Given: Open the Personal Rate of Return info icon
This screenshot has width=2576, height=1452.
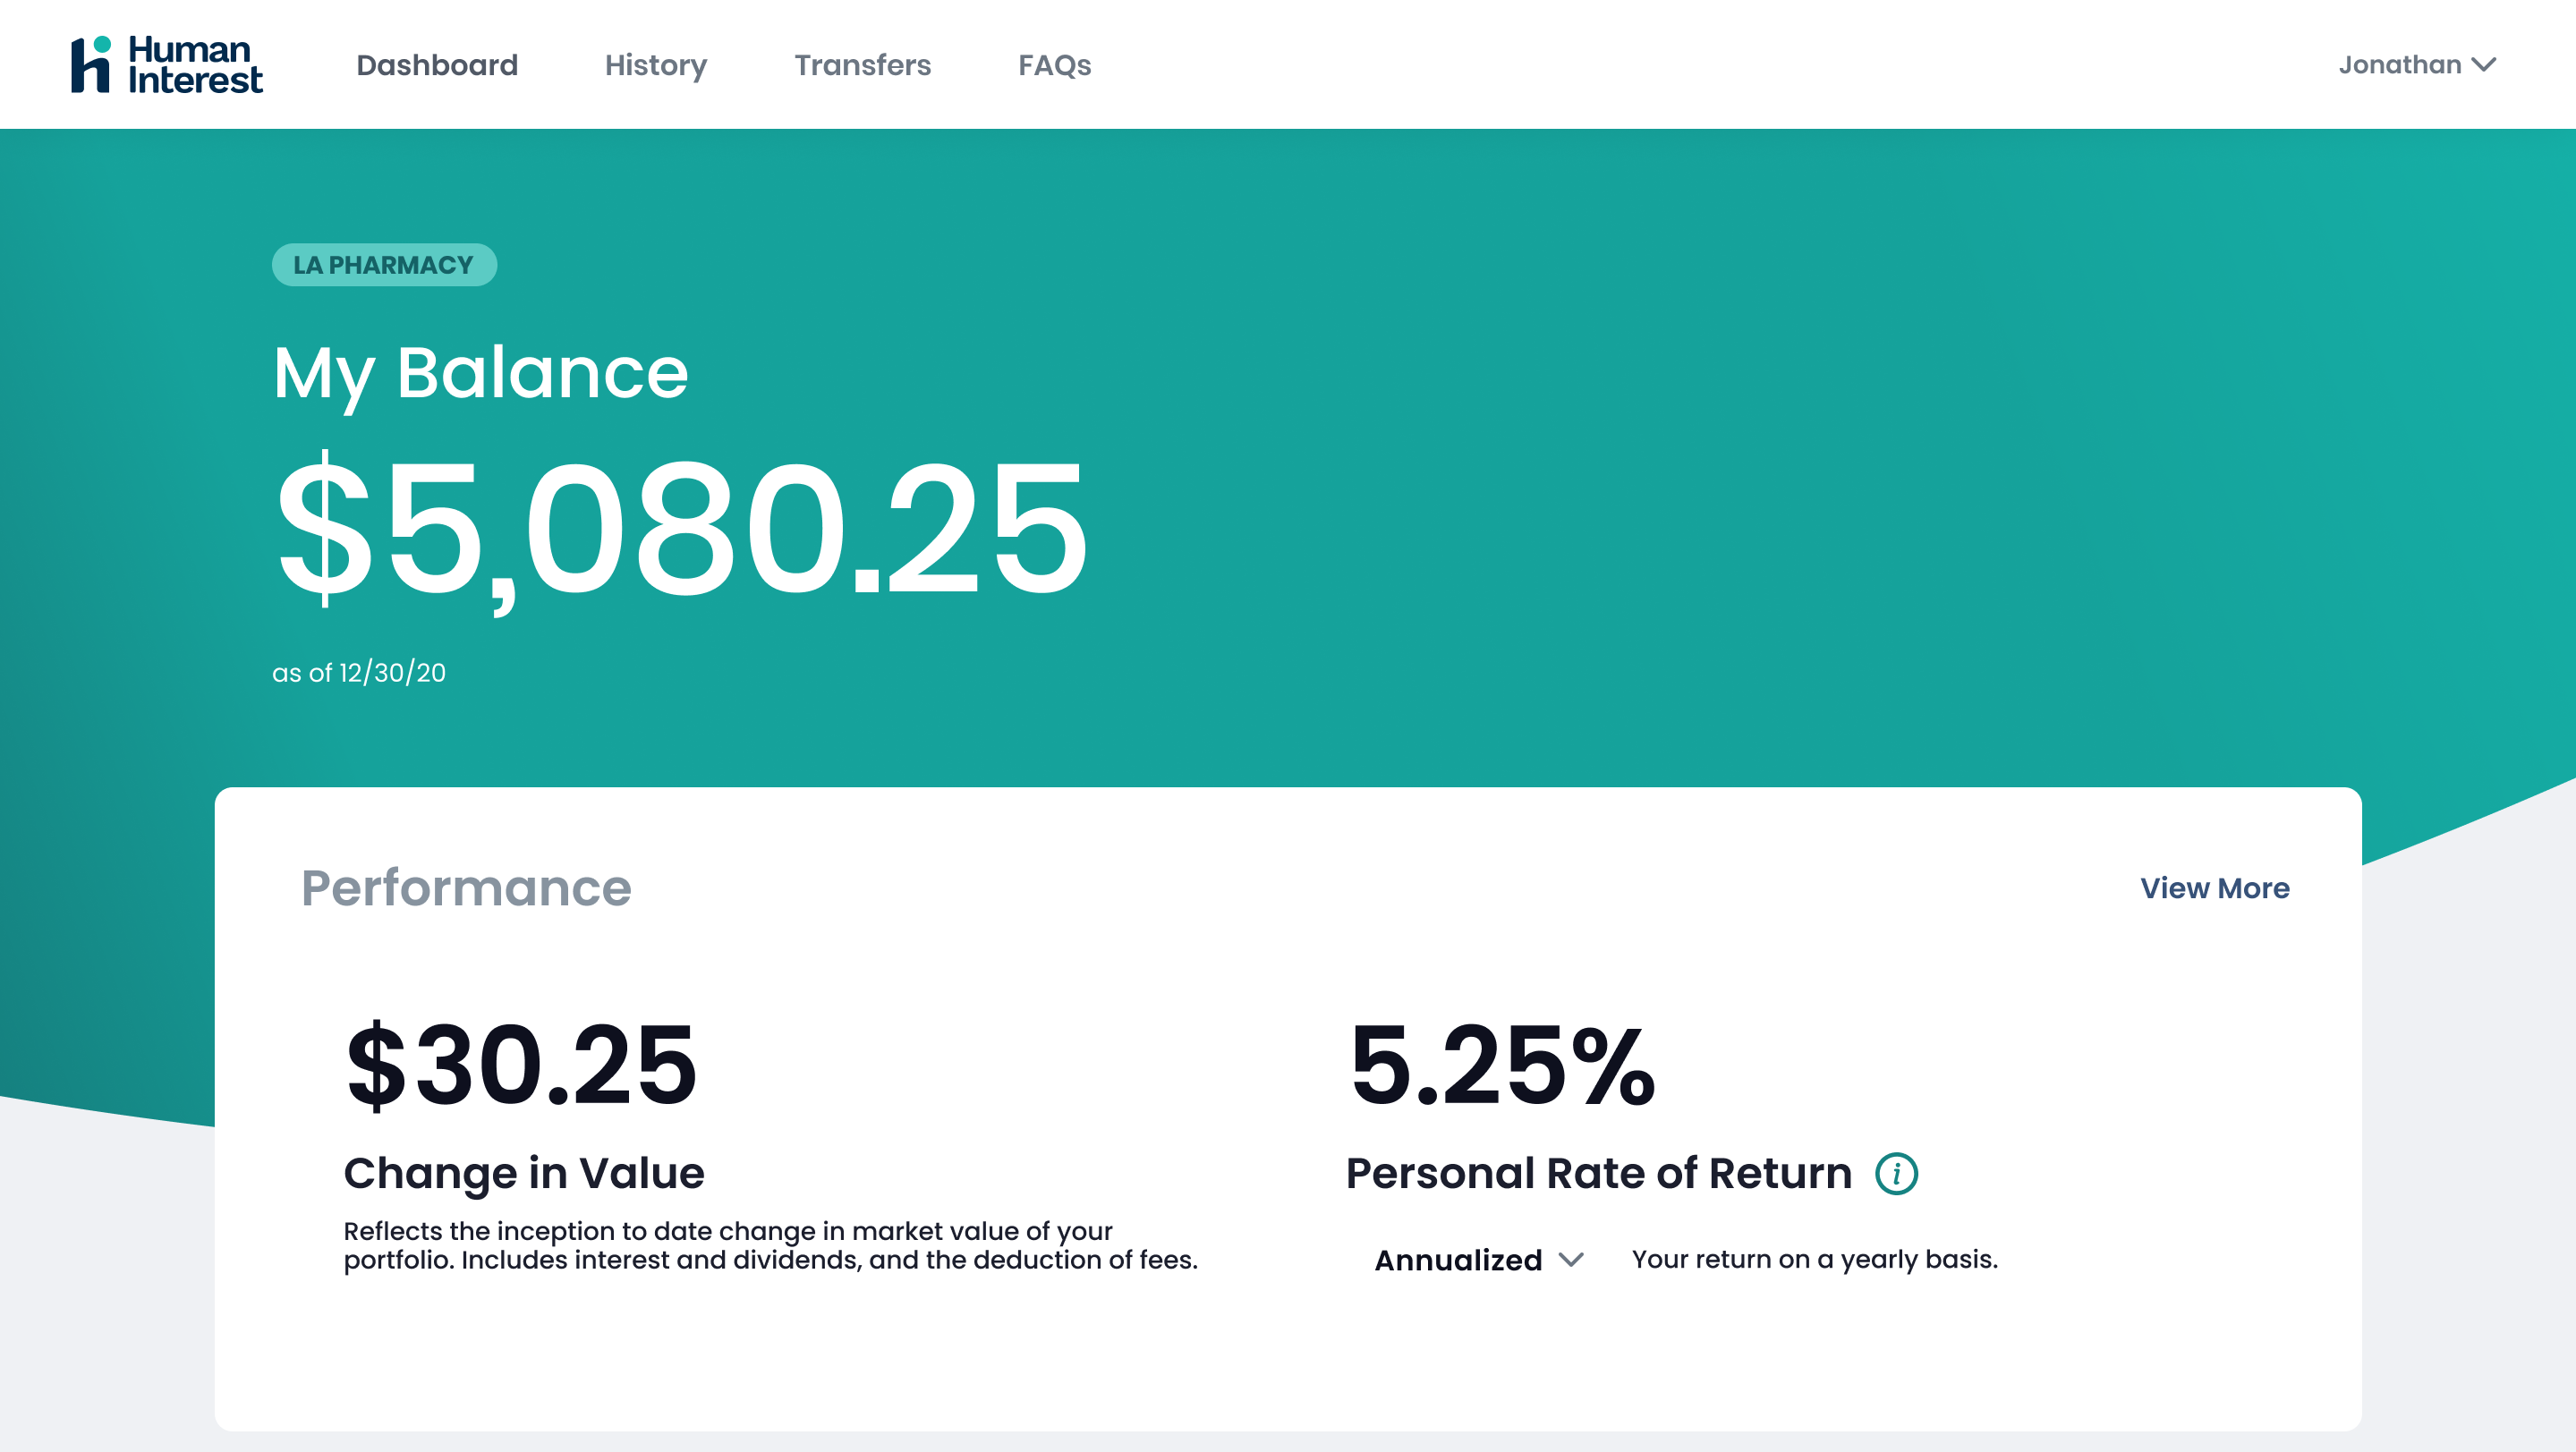Looking at the screenshot, I should (1896, 1173).
